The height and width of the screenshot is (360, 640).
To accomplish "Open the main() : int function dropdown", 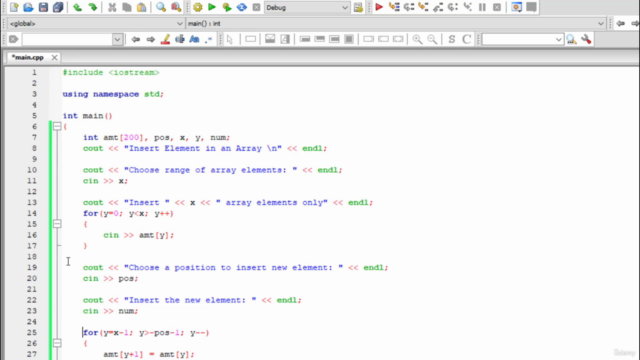I will pos(396,24).
